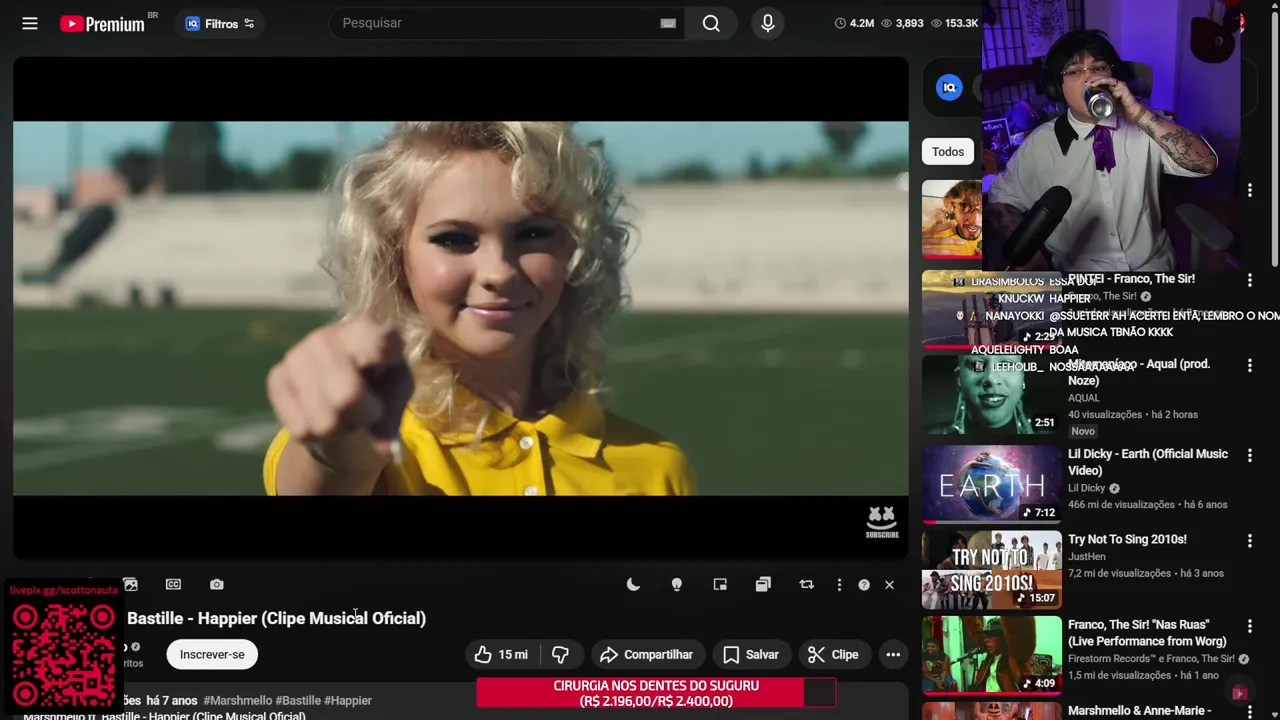
Task: Click the livepix QR code overlay
Action: click(x=63, y=654)
